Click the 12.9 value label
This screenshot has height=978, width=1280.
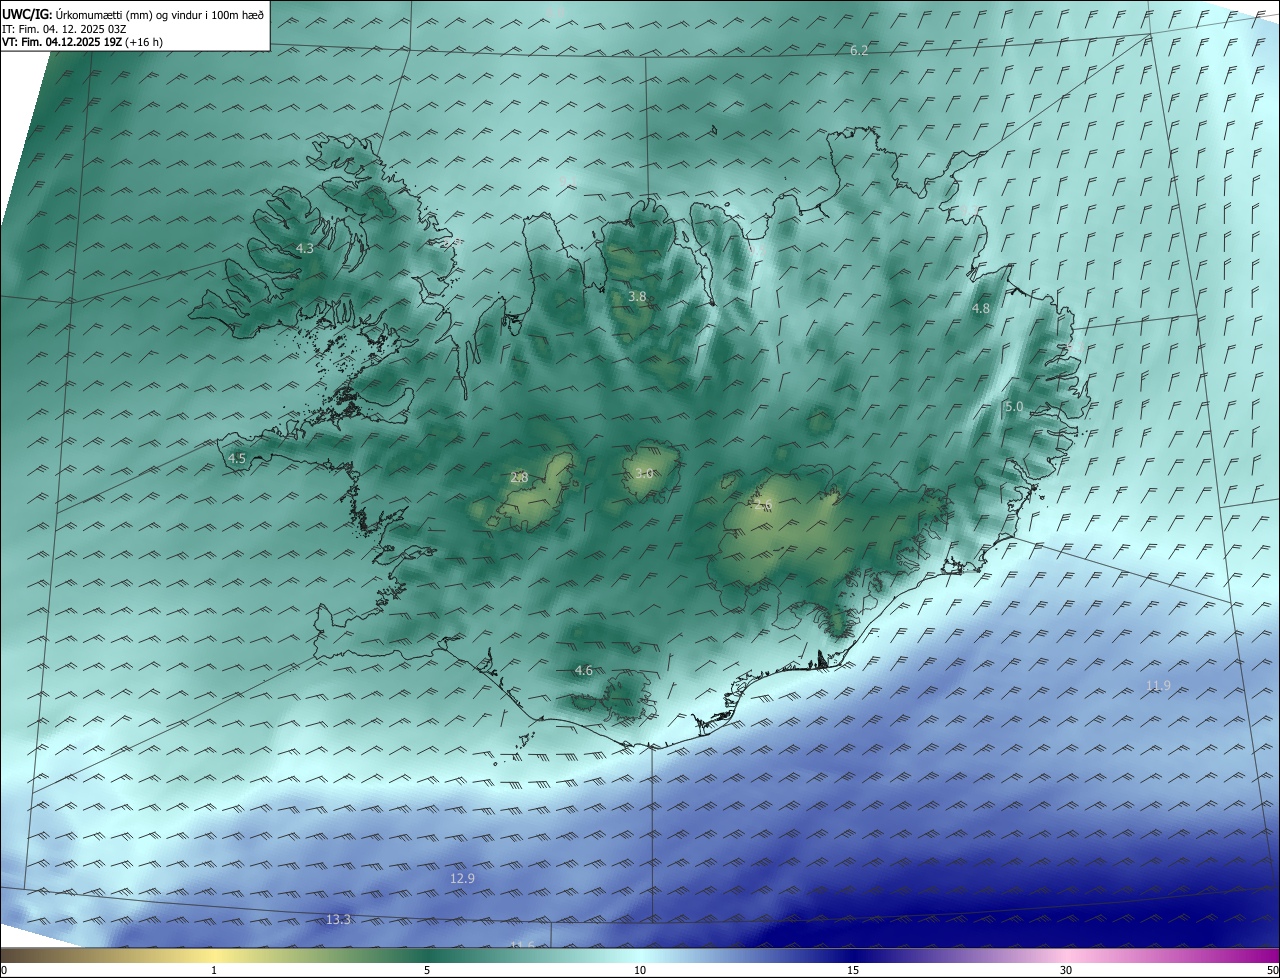pos(462,878)
